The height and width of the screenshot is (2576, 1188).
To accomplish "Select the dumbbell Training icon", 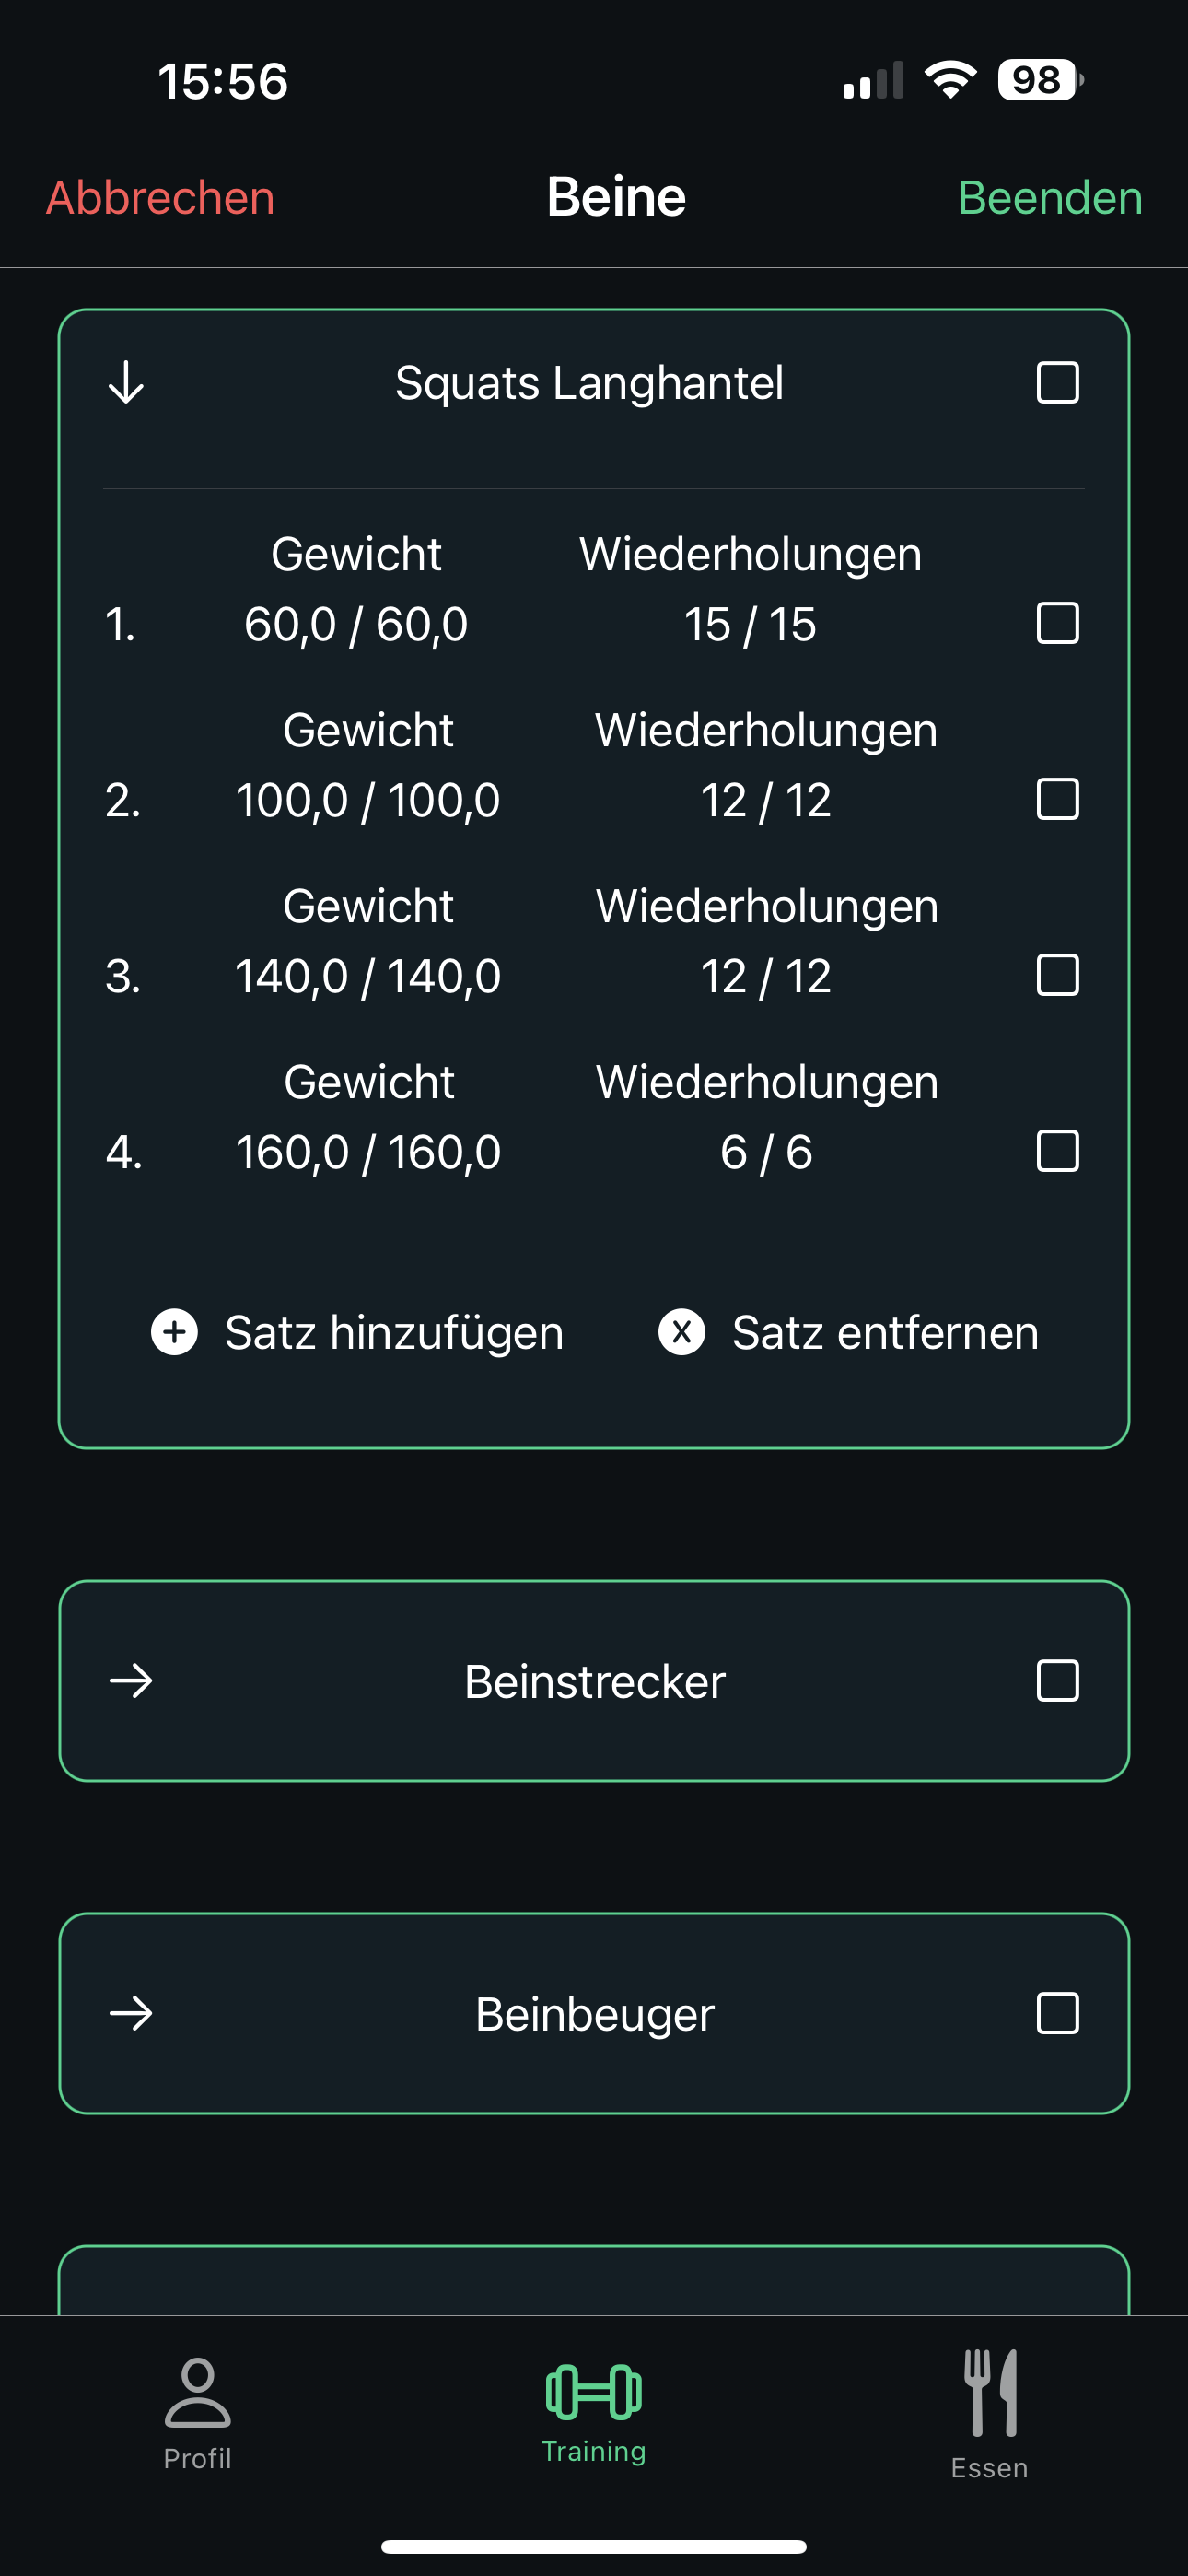I will [594, 2392].
